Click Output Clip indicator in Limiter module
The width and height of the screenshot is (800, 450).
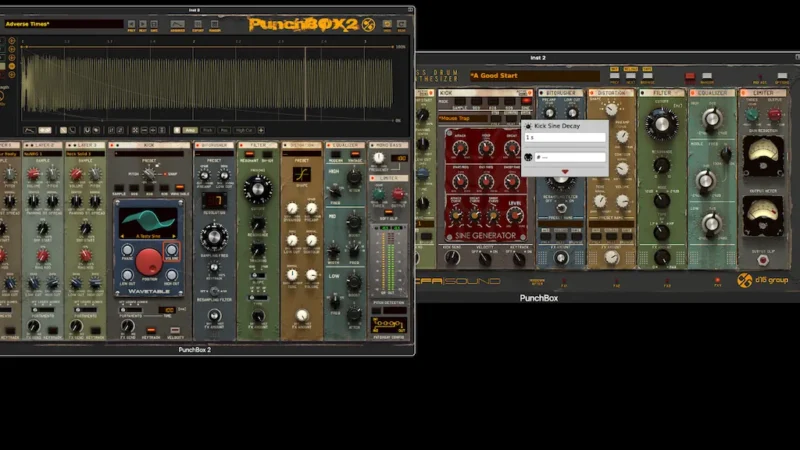(763, 261)
